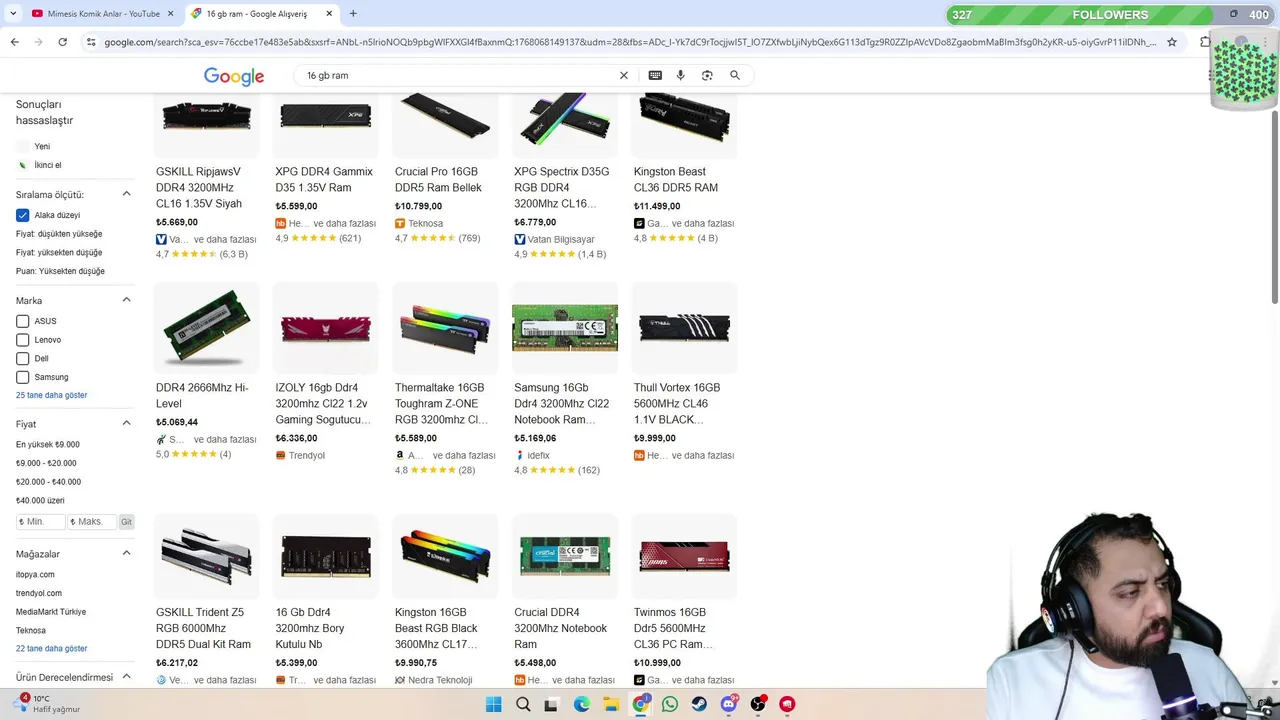
Task: Open Windows taskbar search
Action: [x=523, y=704]
